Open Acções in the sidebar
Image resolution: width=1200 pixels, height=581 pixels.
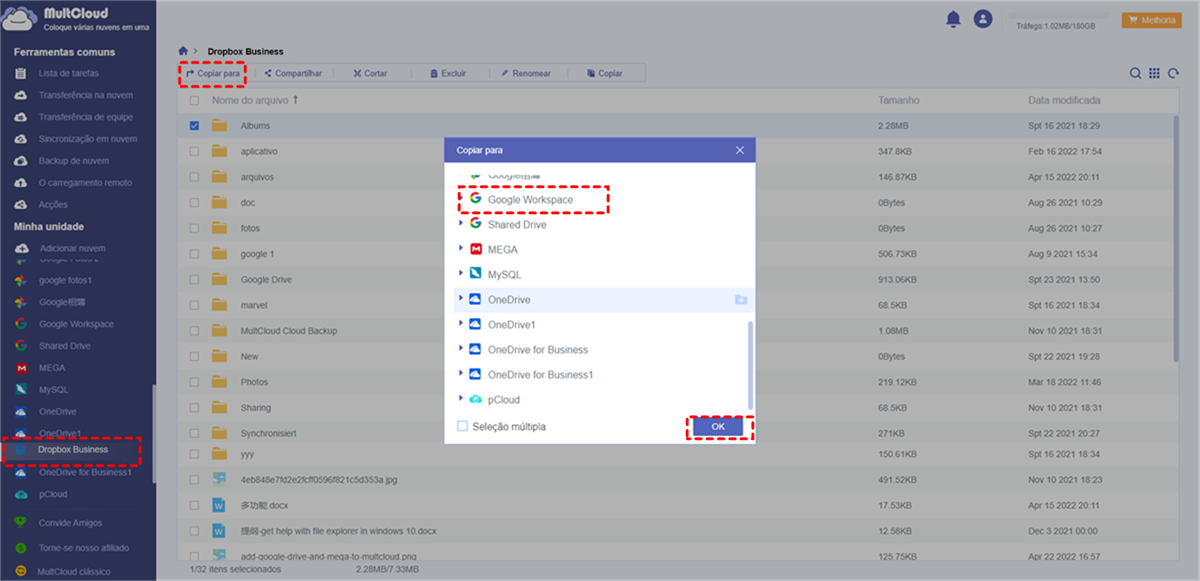click(53, 205)
